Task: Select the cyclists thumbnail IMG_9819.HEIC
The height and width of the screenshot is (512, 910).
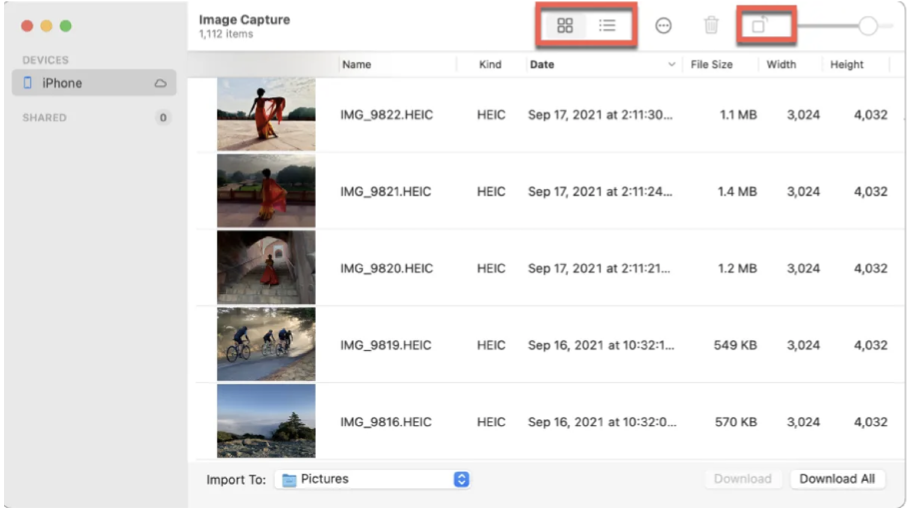Action: [266, 344]
